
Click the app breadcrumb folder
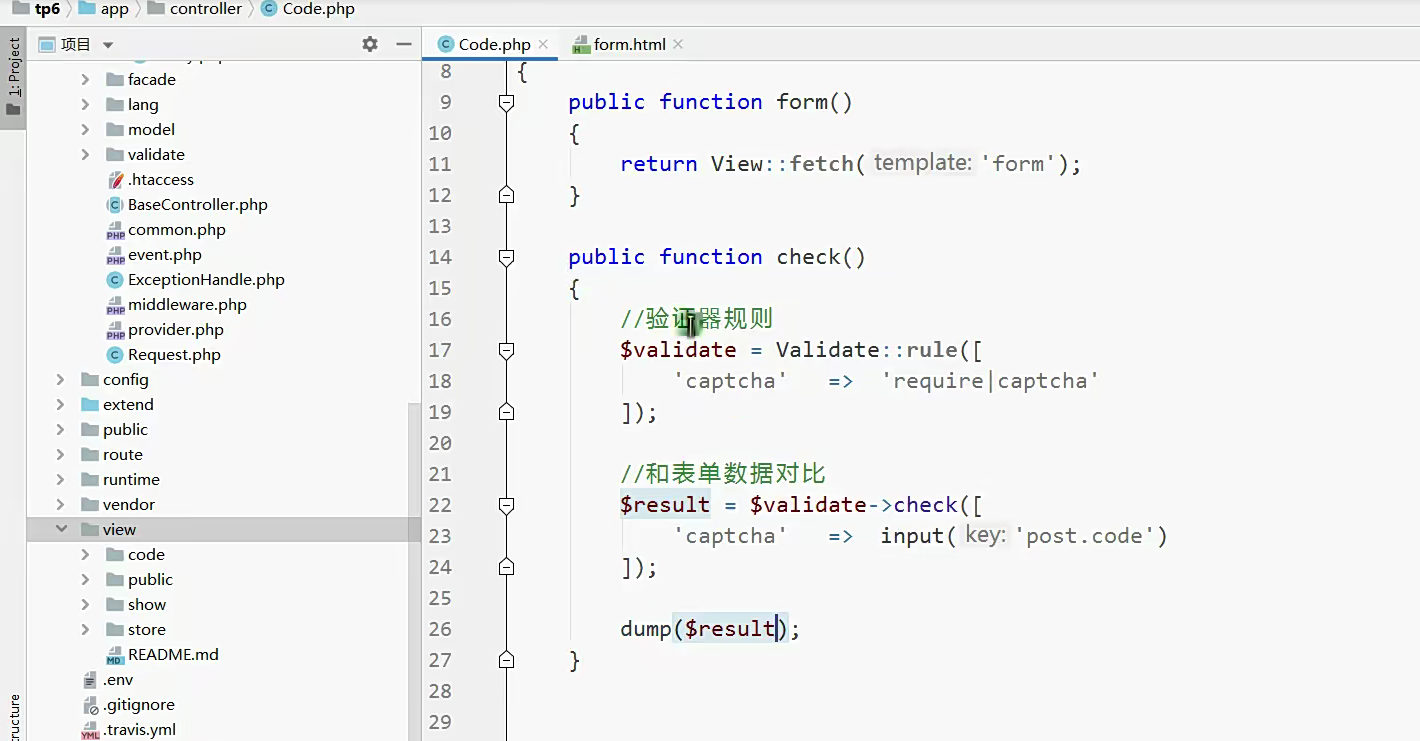[103, 9]
